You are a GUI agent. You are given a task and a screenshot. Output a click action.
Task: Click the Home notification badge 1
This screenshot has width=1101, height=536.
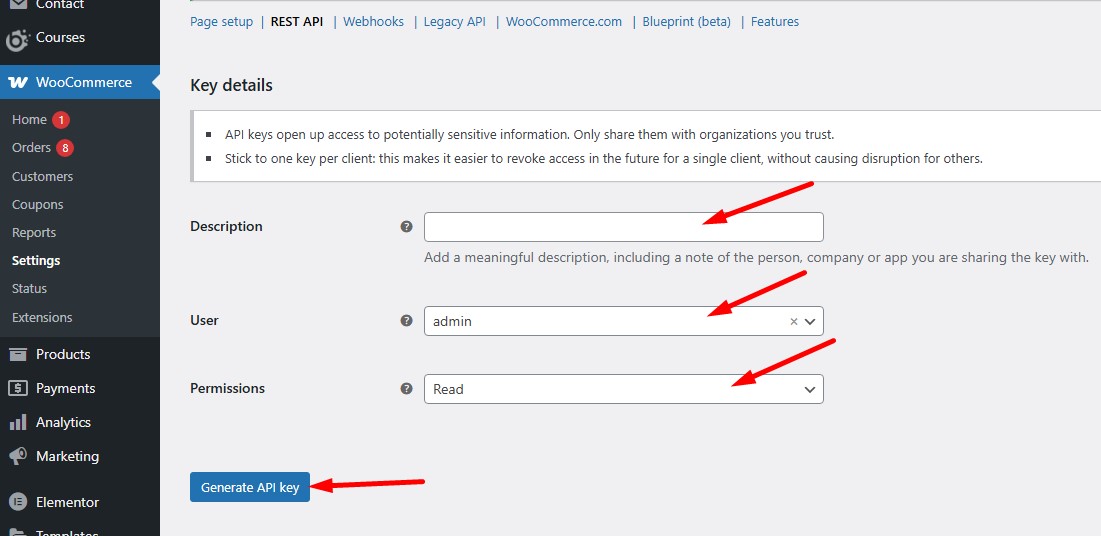[x=61, y=120]
